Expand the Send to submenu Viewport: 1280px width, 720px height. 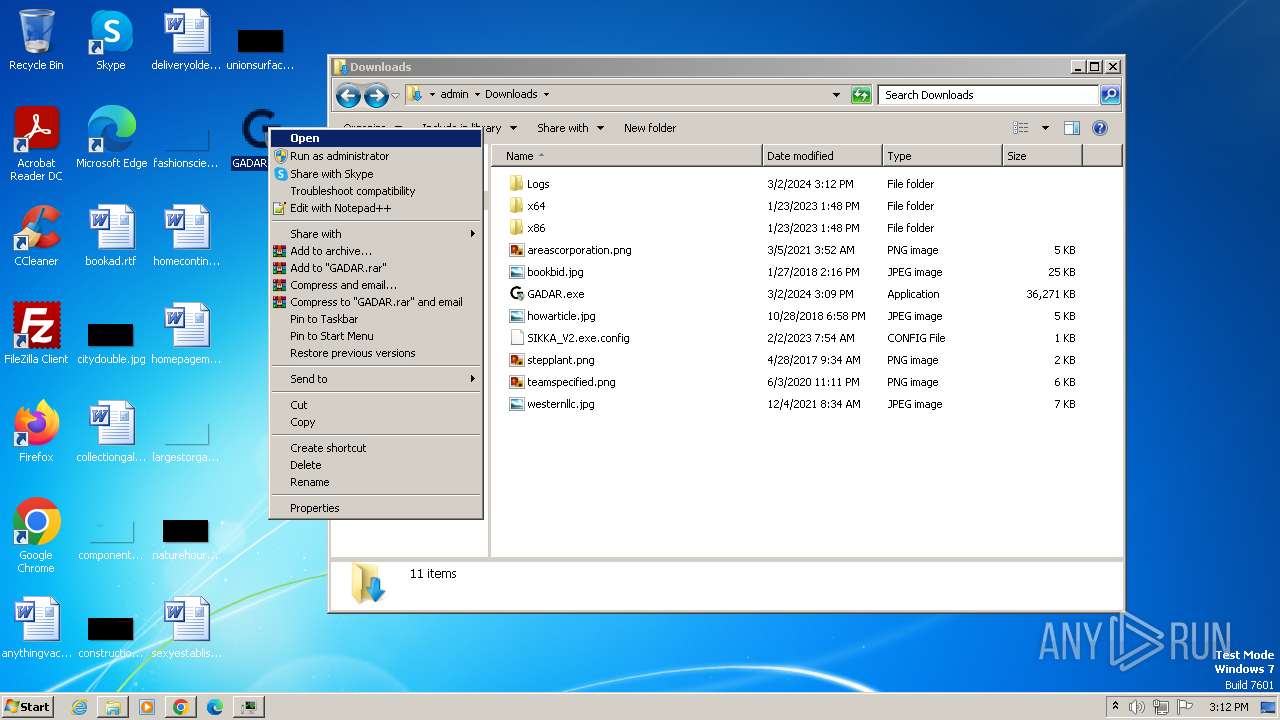pyautogui.click(x=376, y=379)
